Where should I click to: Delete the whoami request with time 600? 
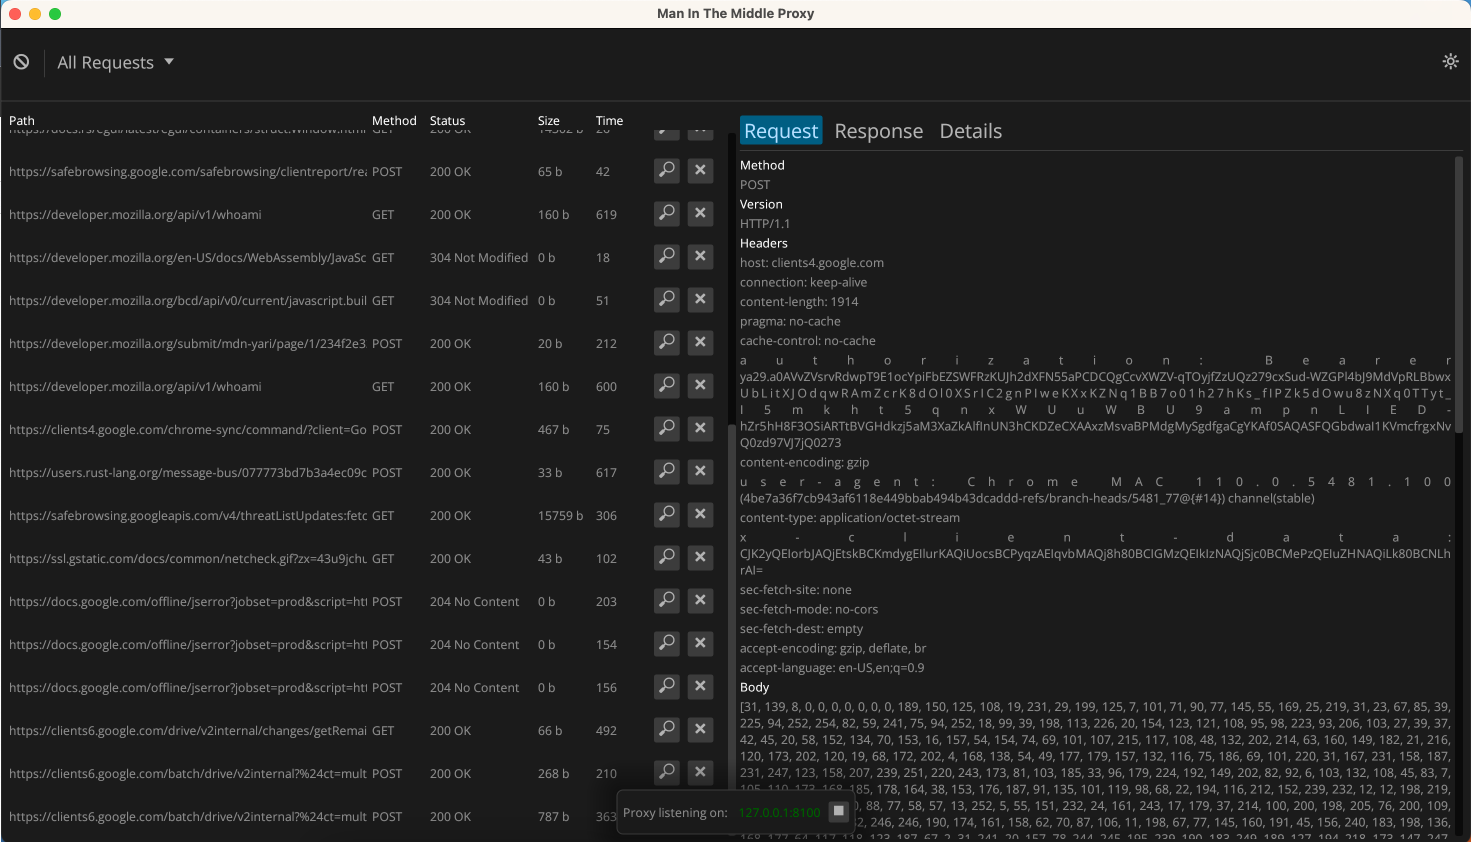coord(701,386)
